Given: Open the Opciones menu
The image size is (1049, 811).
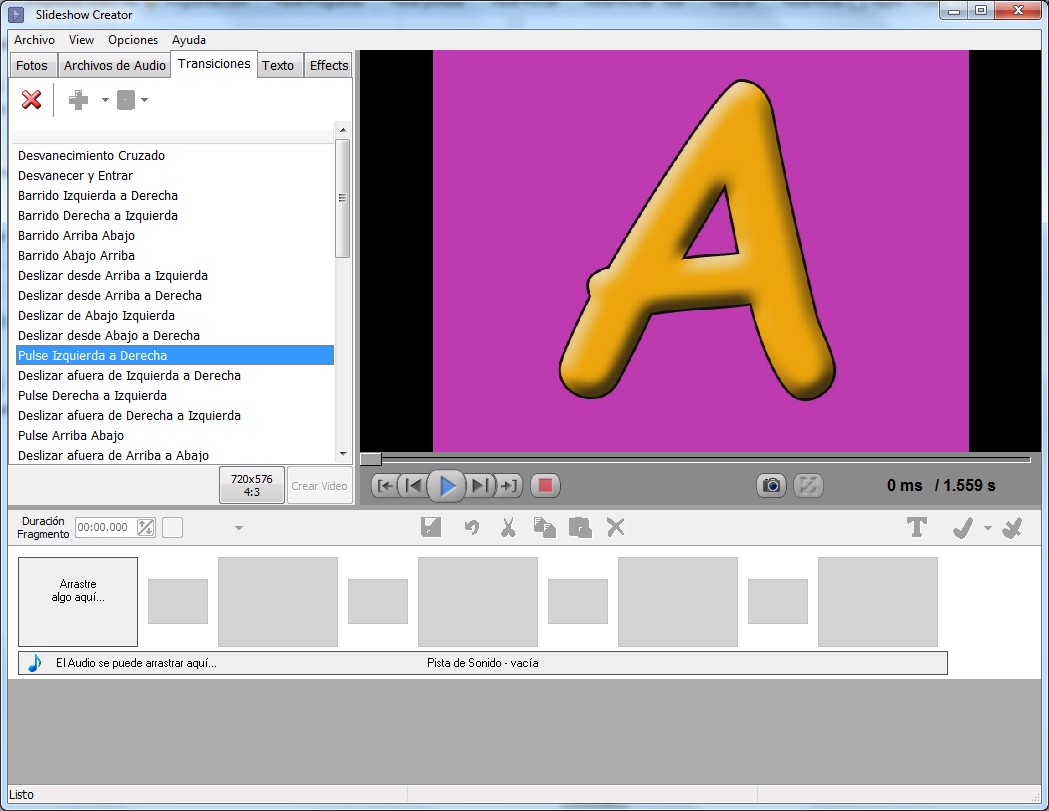Looking at the screenshot, I should pyautogui.click(x=133, y=39).
